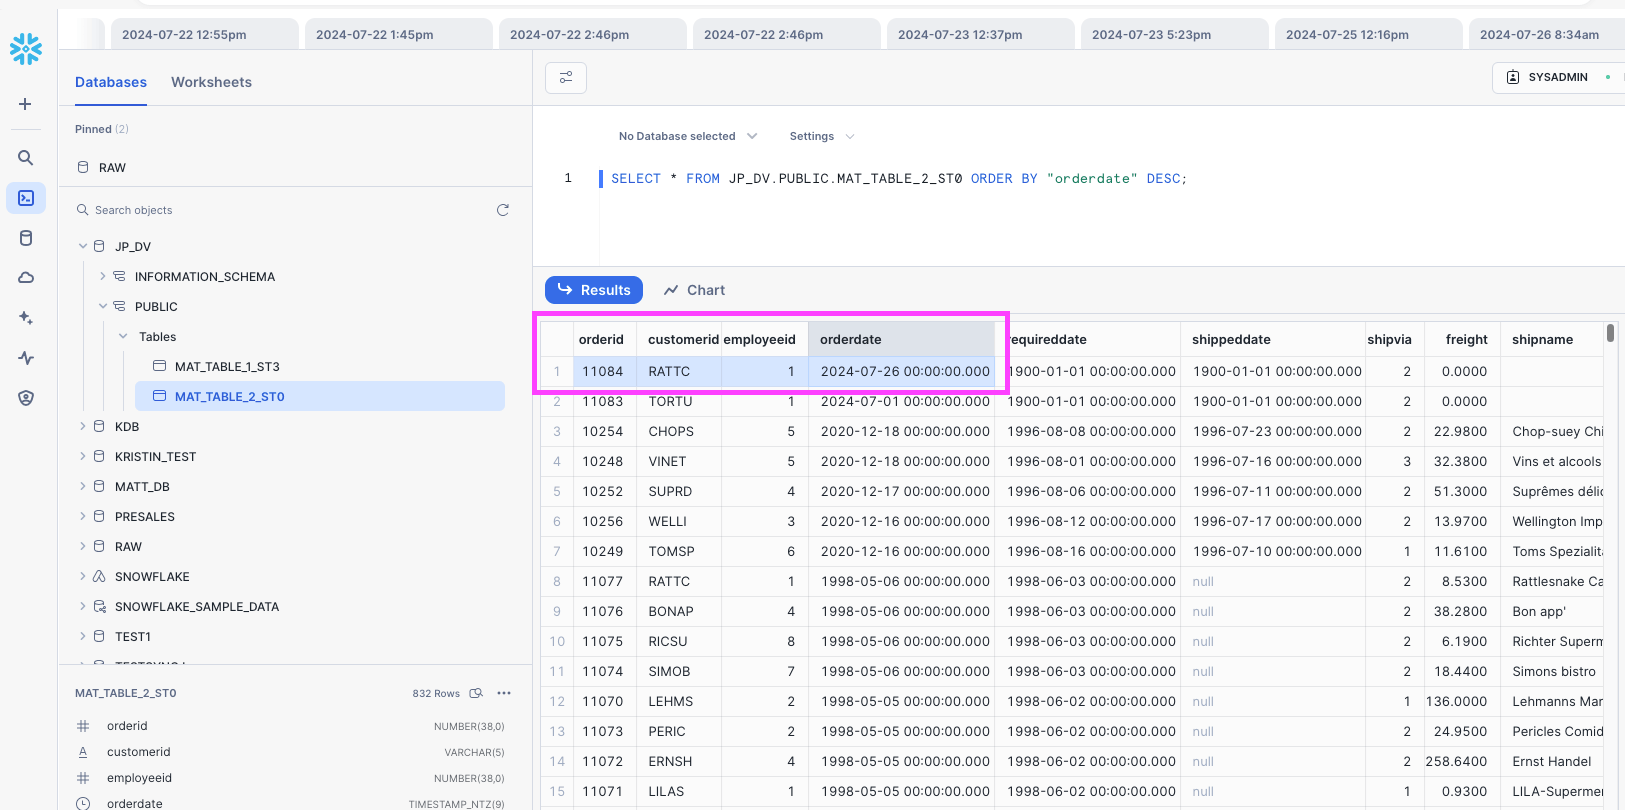The height and width of the screenshot is (810, 1625).
Task: Open search via the magnifier sidebar icon
Action: click(26, 158)
